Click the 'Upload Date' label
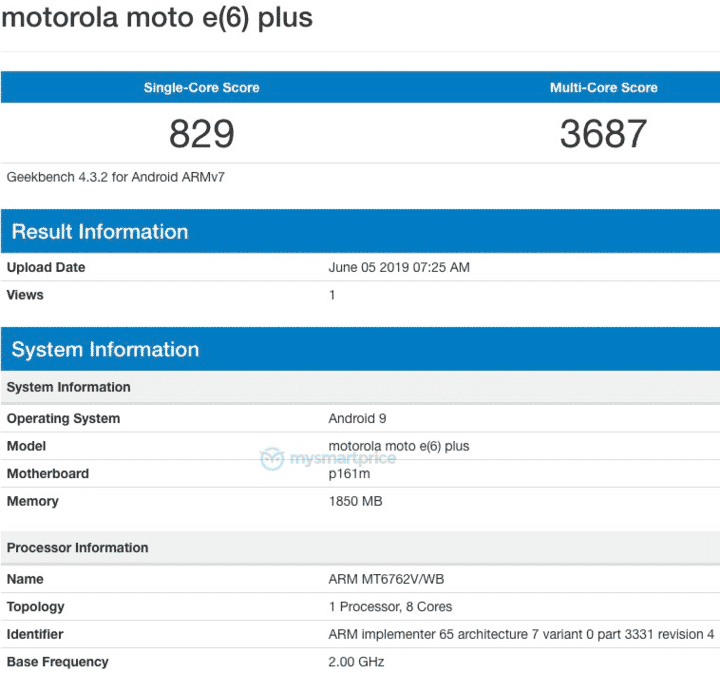Screen dimensions: 720x673 (46, 267)
